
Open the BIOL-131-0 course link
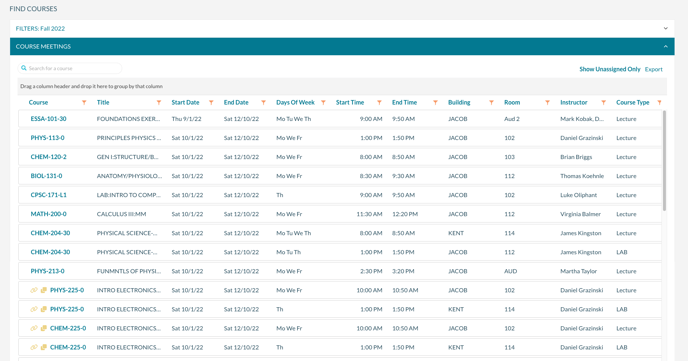pos(46,176)
